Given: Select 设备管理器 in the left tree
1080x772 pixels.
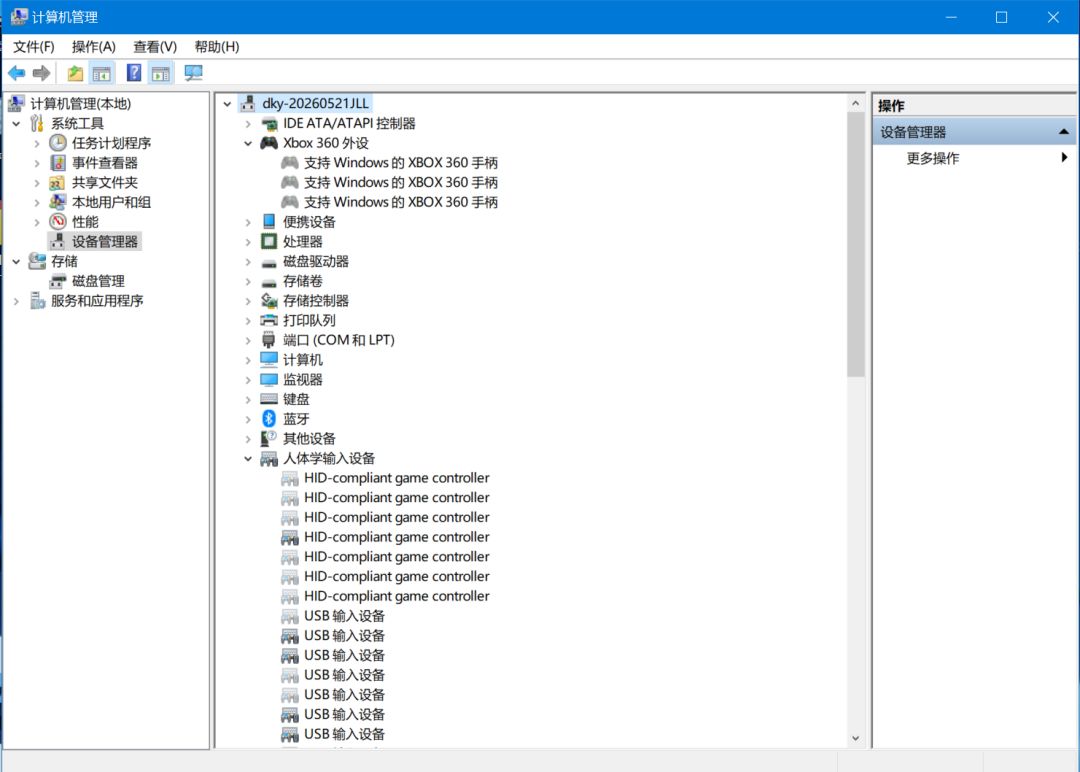Looking at the screenshot, I should click(x=105, y=242).
